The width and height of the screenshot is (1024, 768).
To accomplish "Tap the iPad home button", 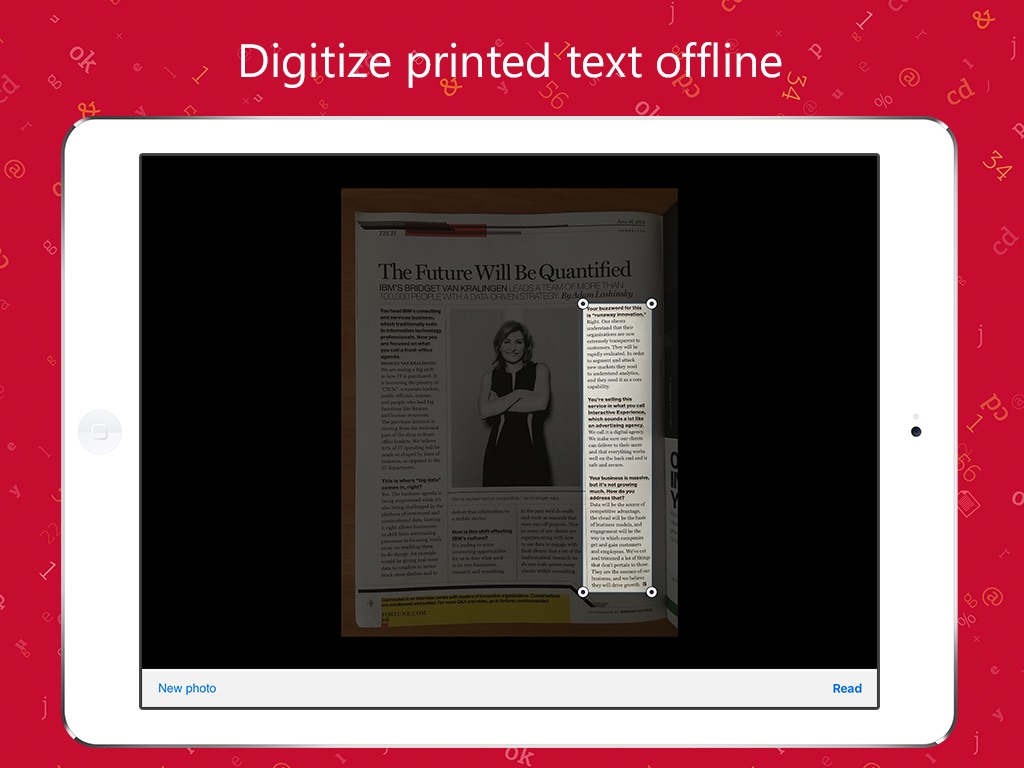I will (99, 432).
